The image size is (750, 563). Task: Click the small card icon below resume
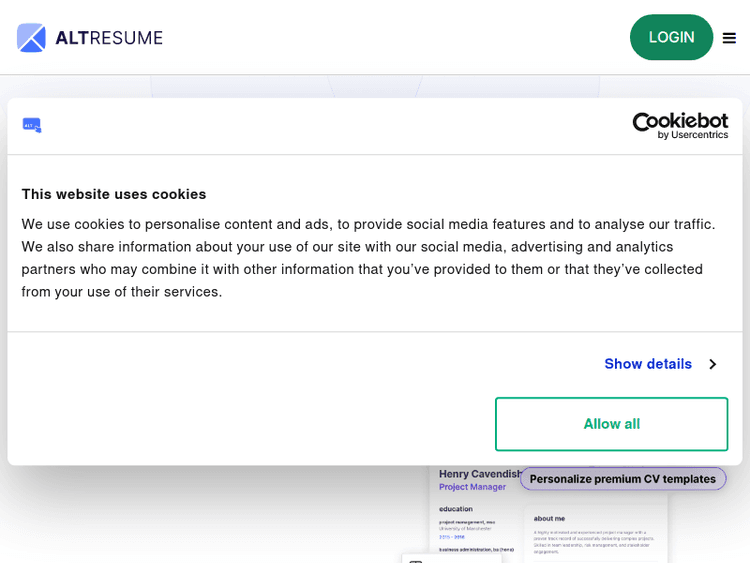tap(416, 561)
